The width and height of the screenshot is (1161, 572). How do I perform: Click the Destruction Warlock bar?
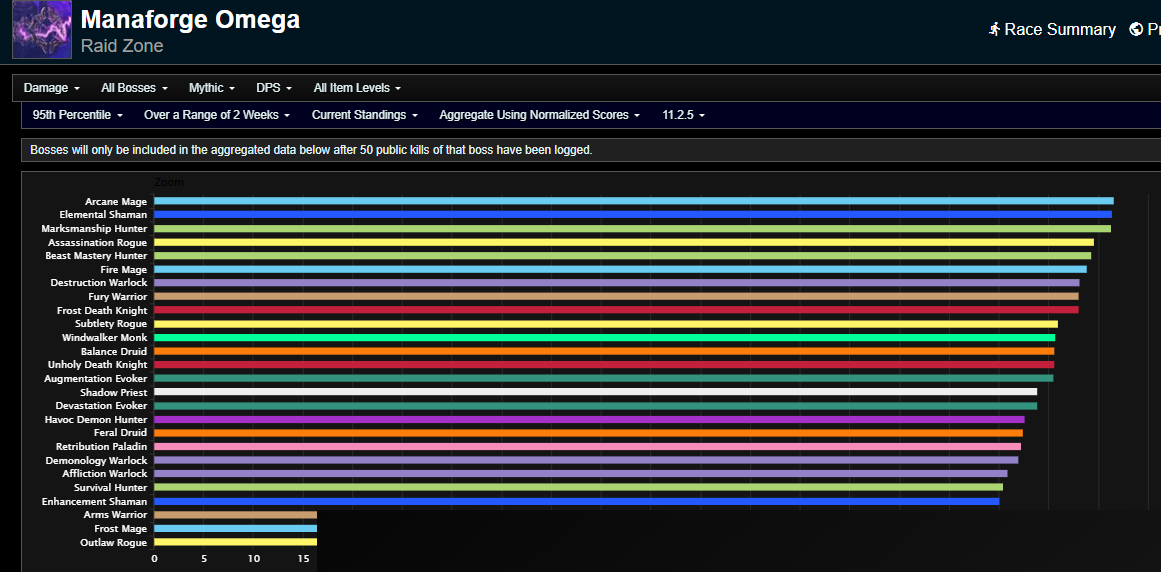click(617, 283)
